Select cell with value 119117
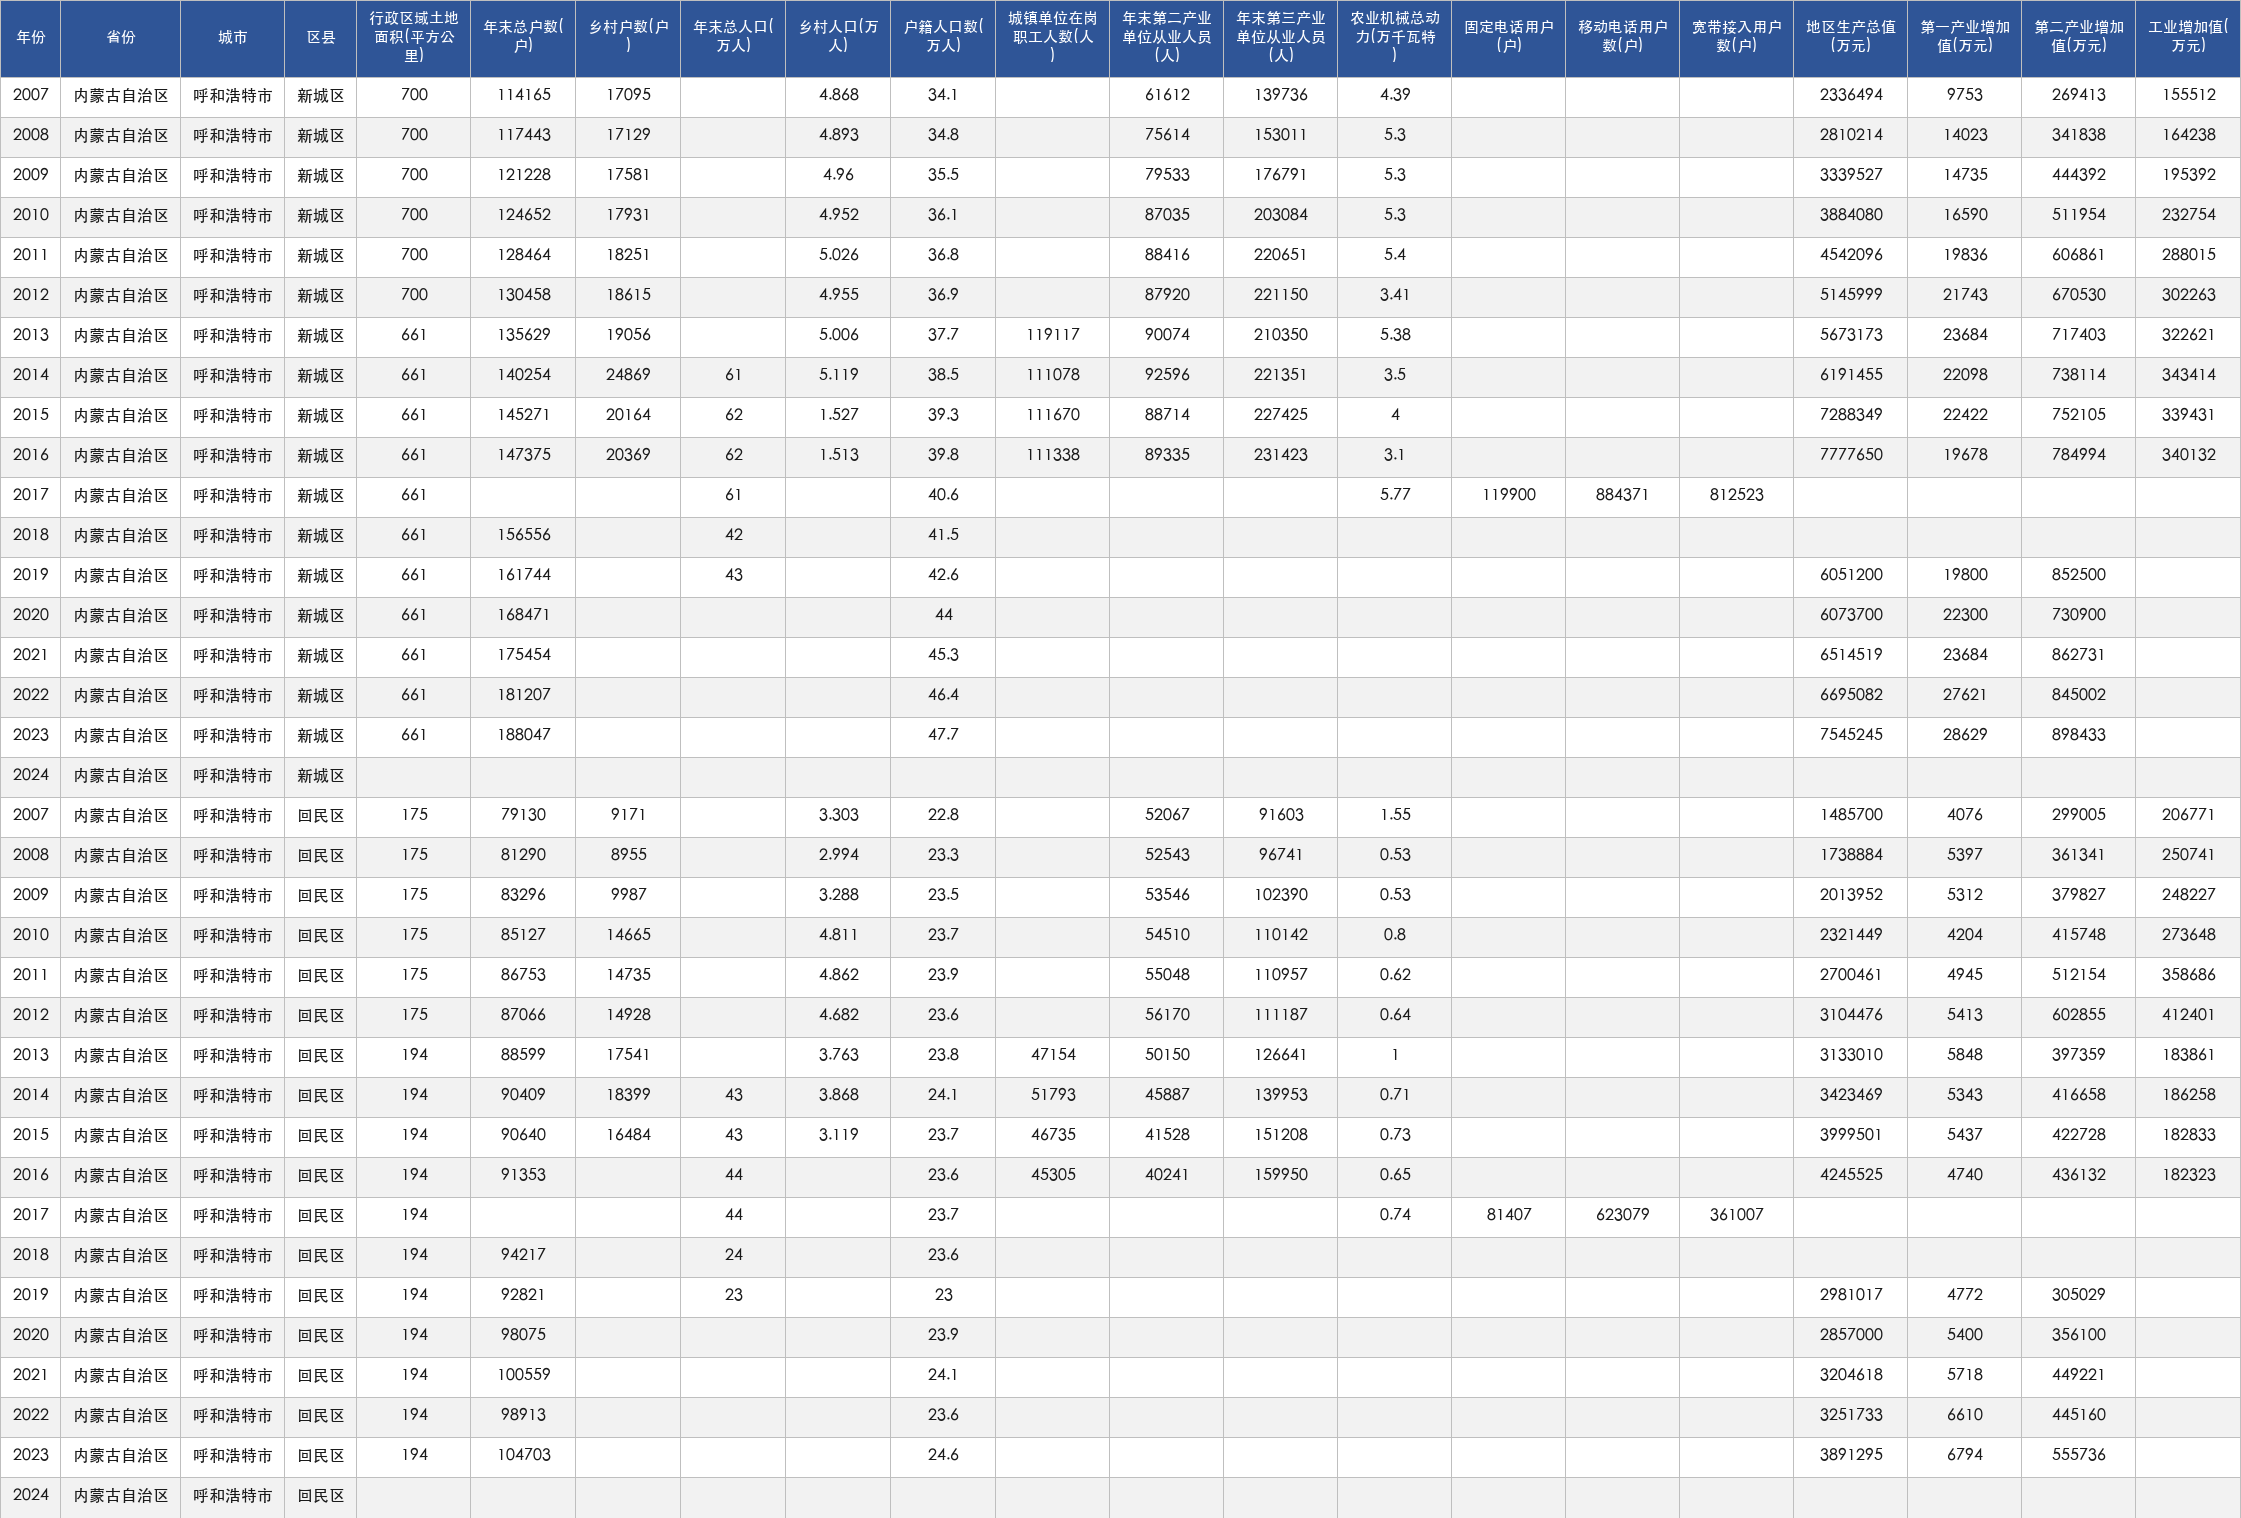 click(1052, 336)
